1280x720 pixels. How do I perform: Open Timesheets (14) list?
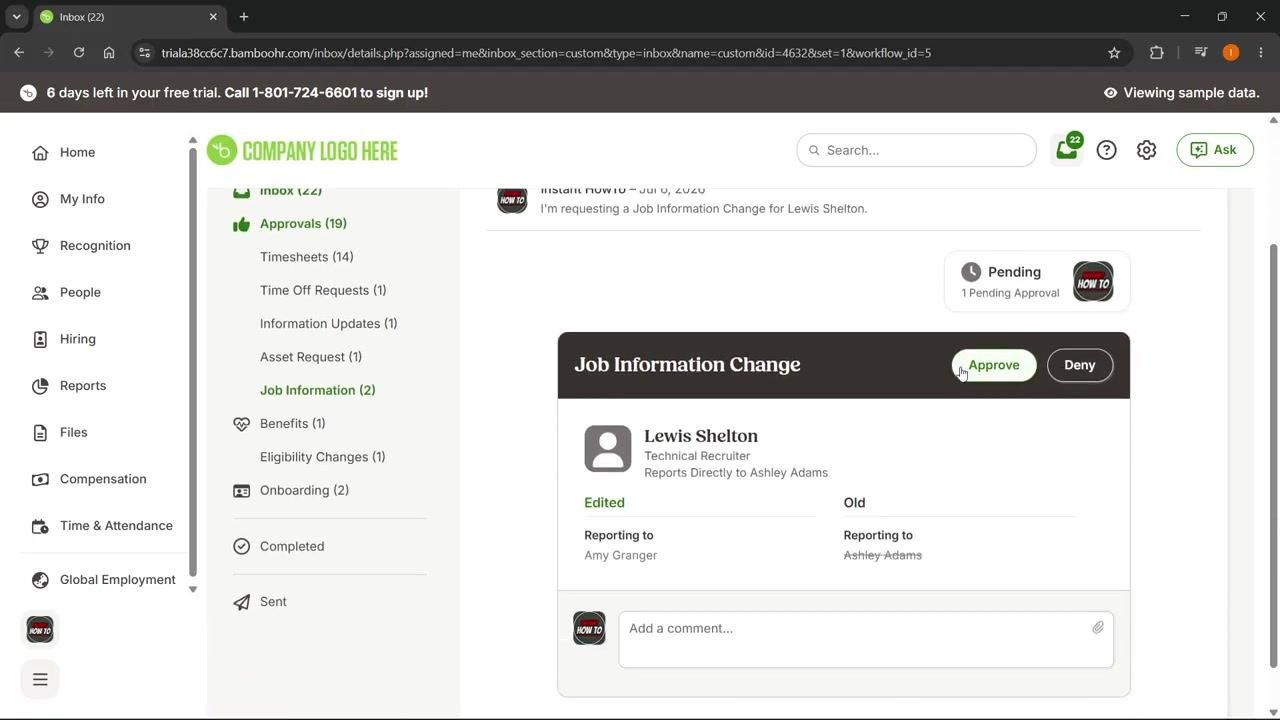307,257
